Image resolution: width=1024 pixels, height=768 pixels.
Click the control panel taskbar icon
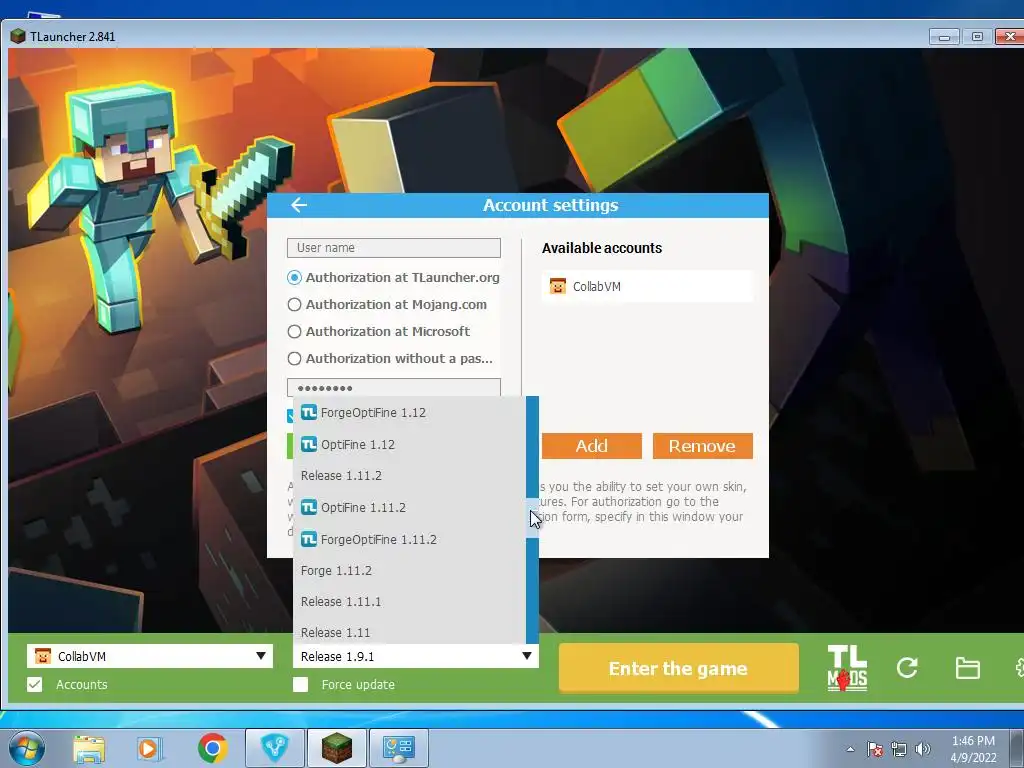click(x=399, y=748)
